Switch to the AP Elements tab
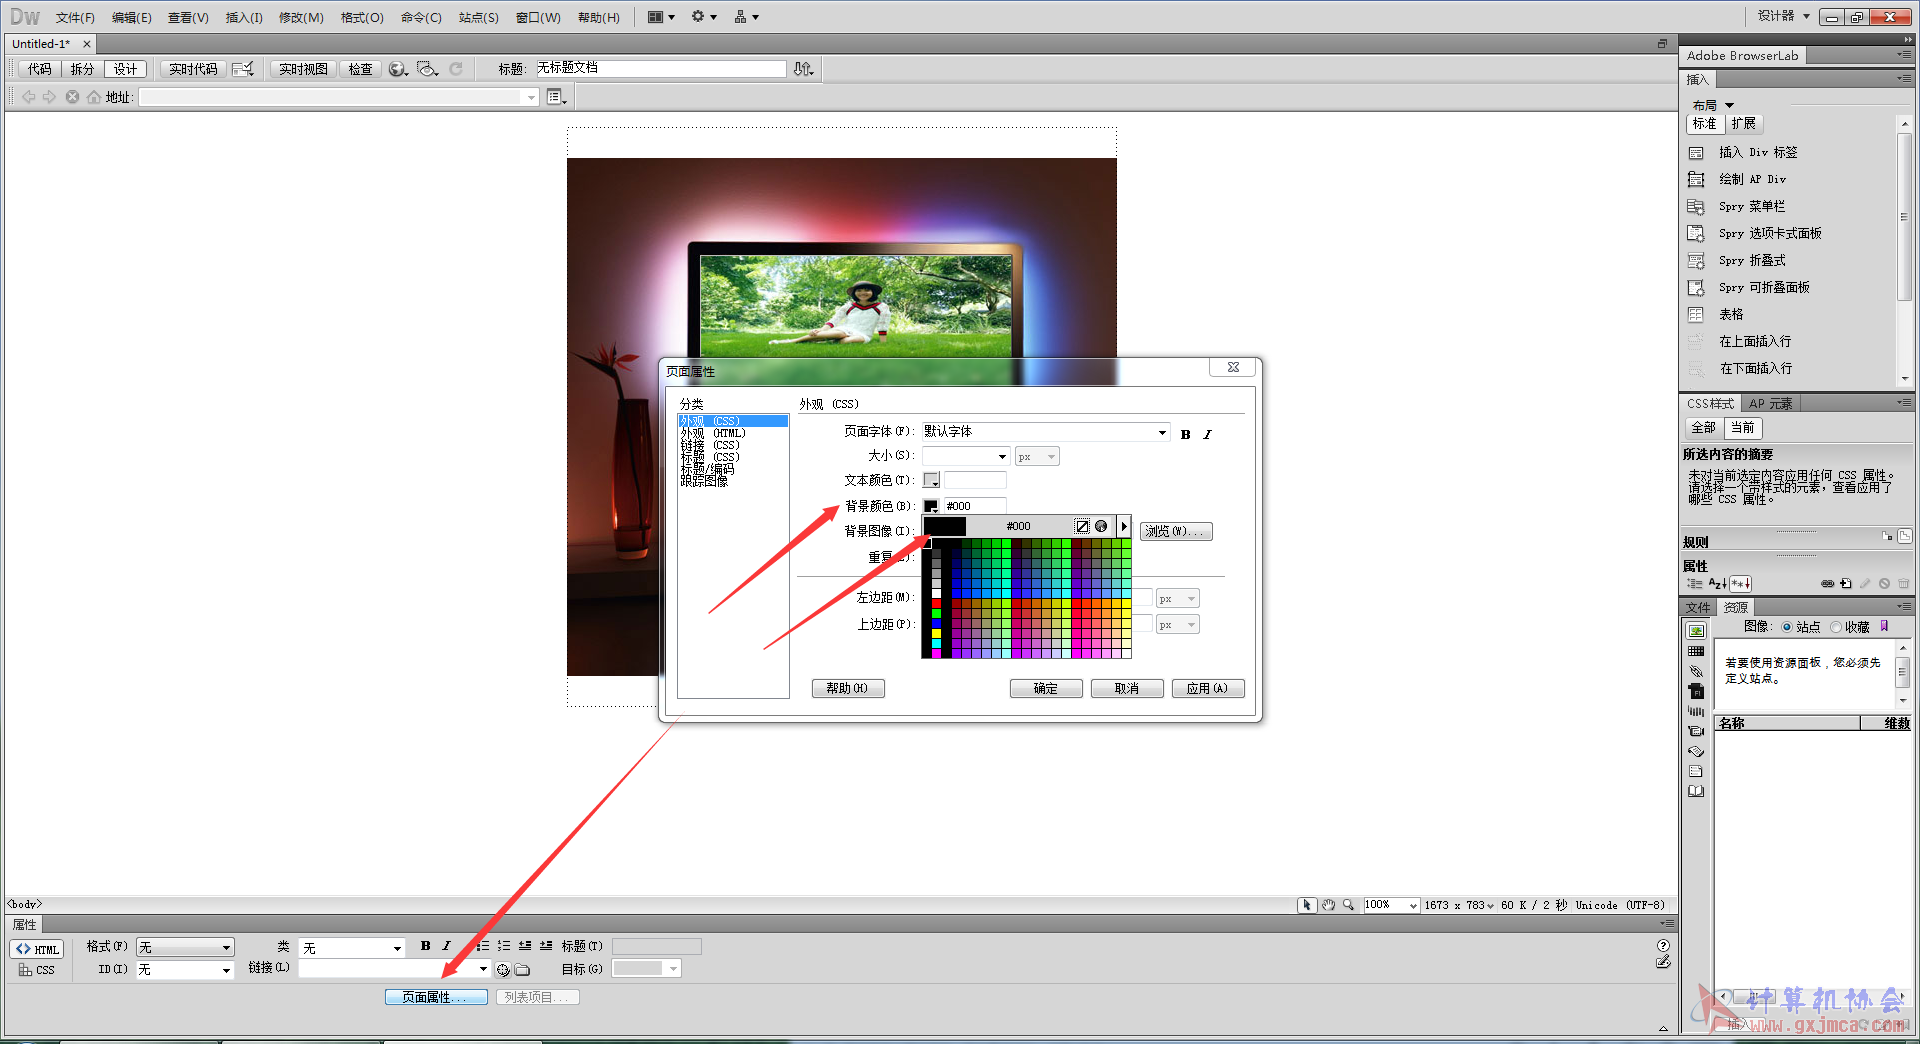This screenshot has width=1920, height=1044. pyautogui.click(x=1770, y=404)
